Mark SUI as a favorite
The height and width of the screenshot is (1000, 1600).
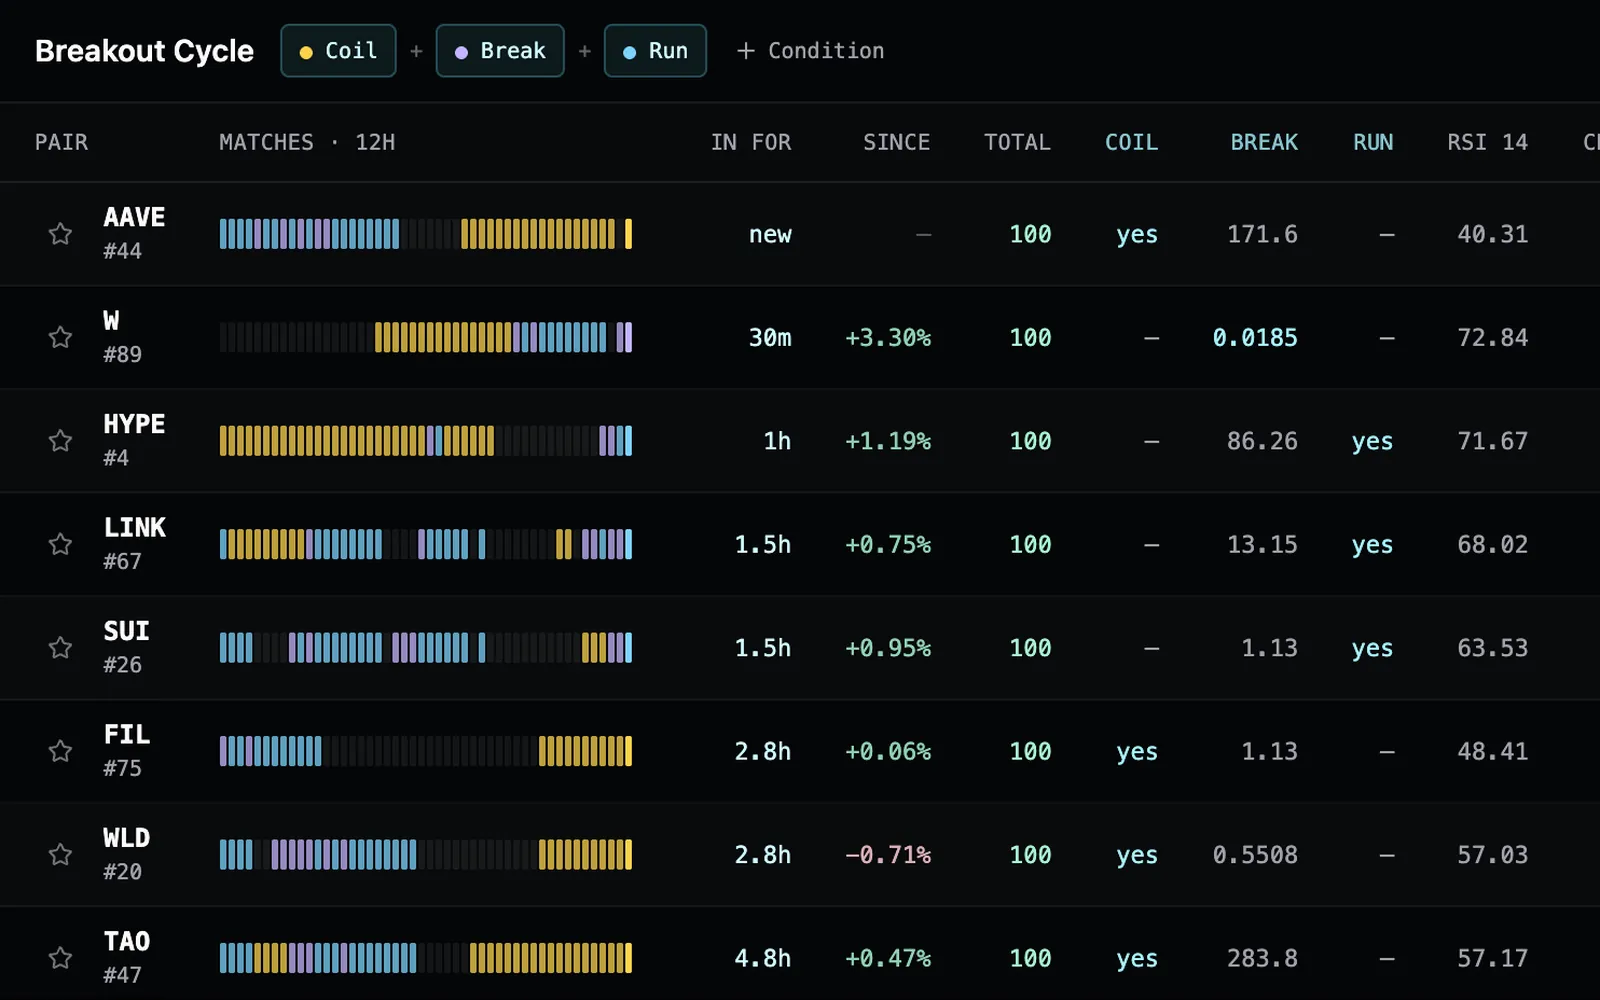coord(60,648)
